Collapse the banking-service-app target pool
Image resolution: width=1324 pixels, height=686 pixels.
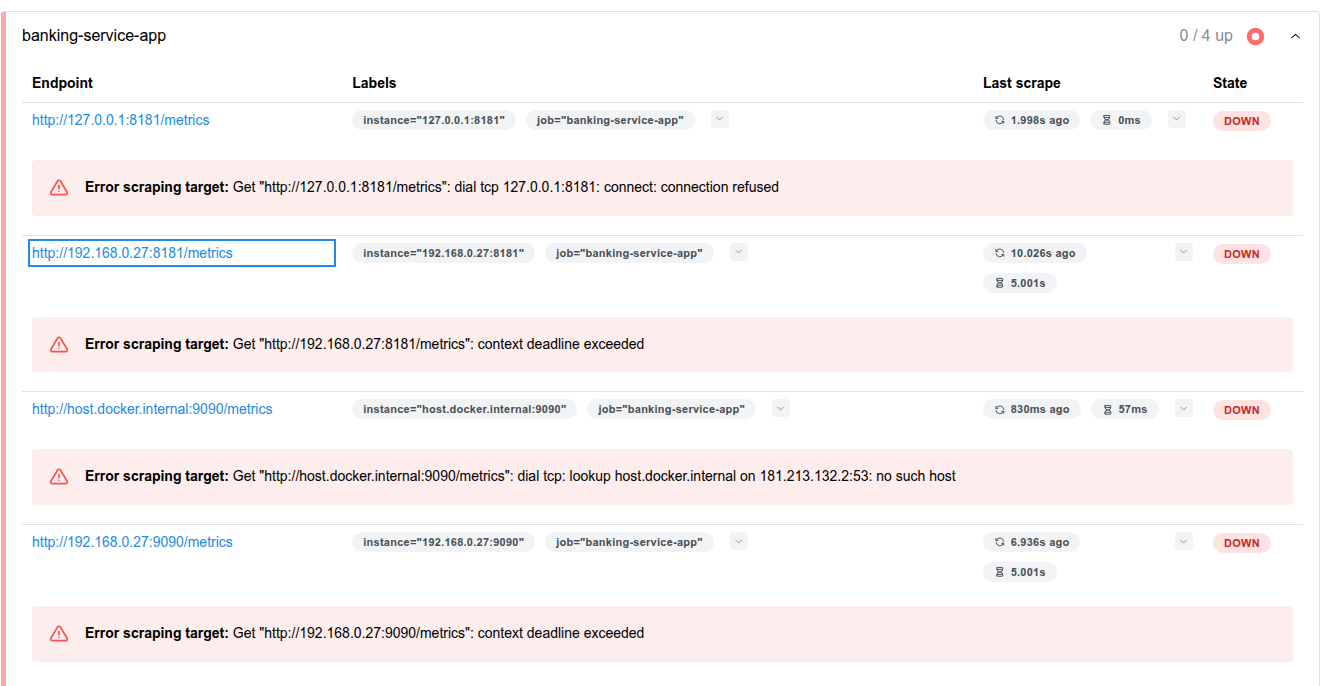pyautogui.click(x=1295, y=36)
